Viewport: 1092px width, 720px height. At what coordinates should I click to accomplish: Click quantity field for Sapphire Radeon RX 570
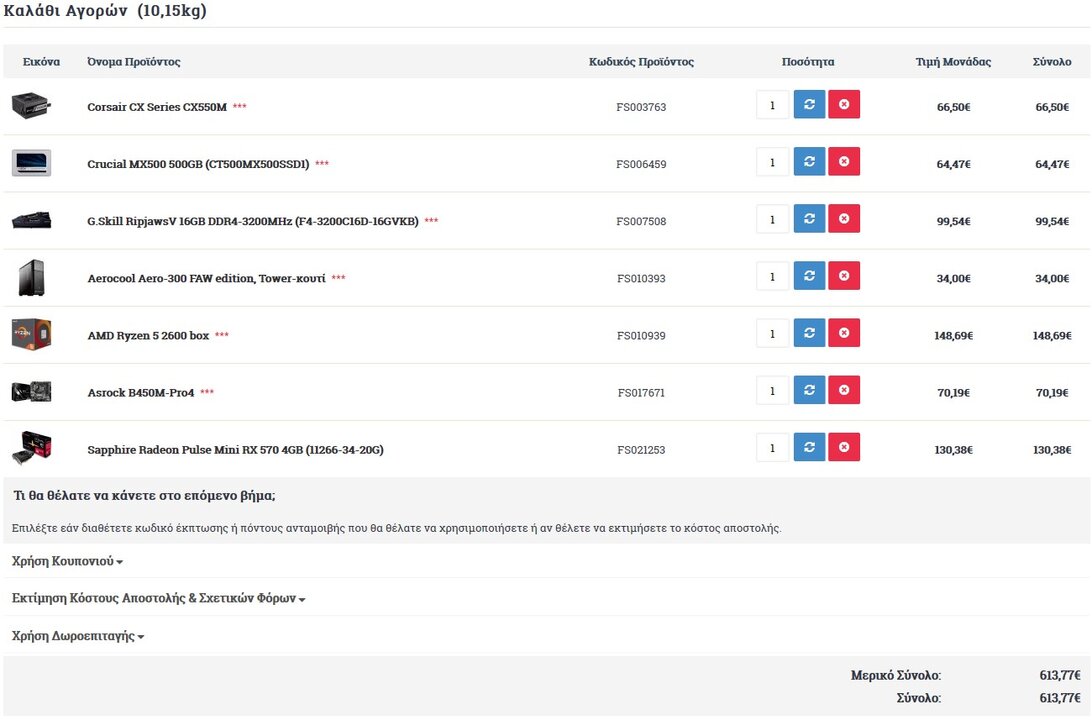(772, 448)
